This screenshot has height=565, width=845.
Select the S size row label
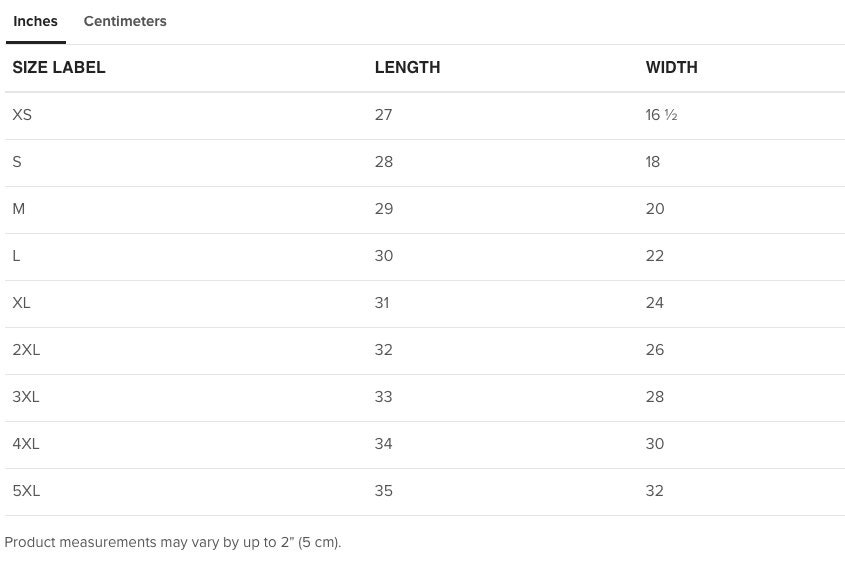pyautogui.click(x=17, y=162)
